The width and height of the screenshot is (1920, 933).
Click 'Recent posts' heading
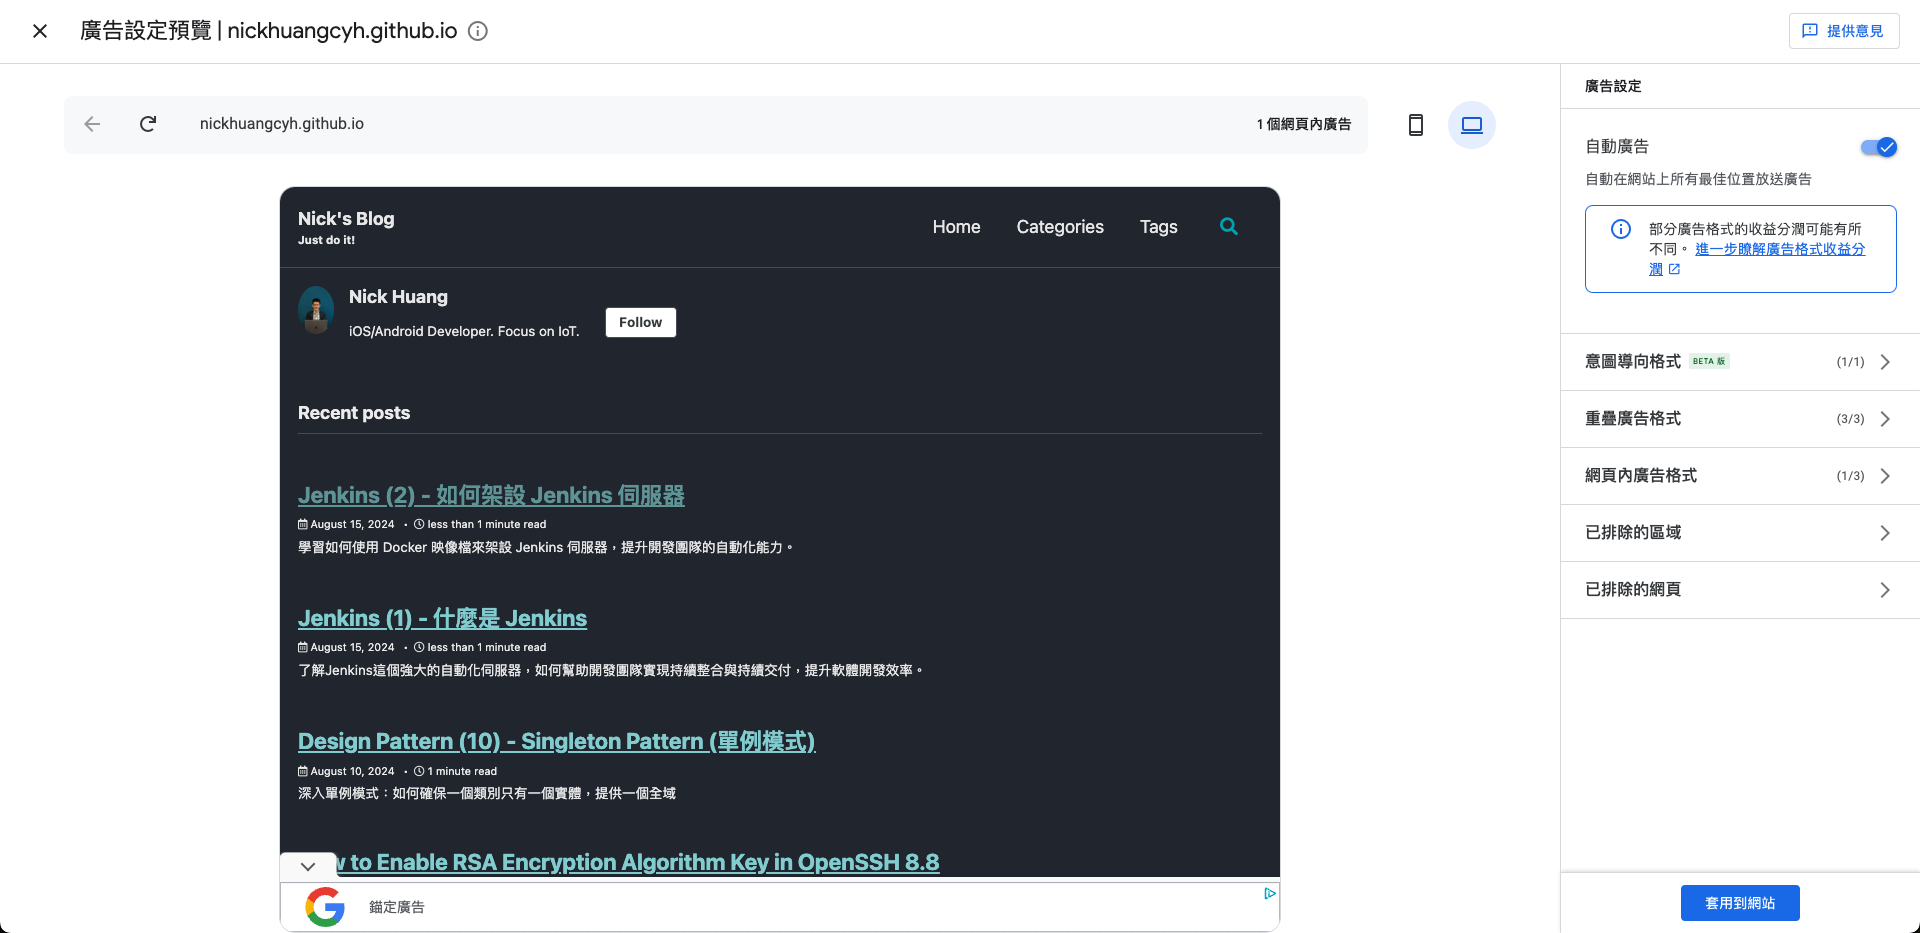pos(354,413)
